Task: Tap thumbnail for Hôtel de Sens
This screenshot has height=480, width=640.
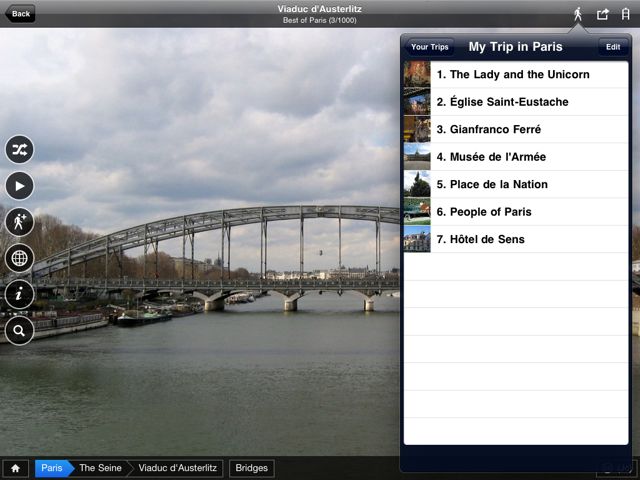Action: coord(417,239)
